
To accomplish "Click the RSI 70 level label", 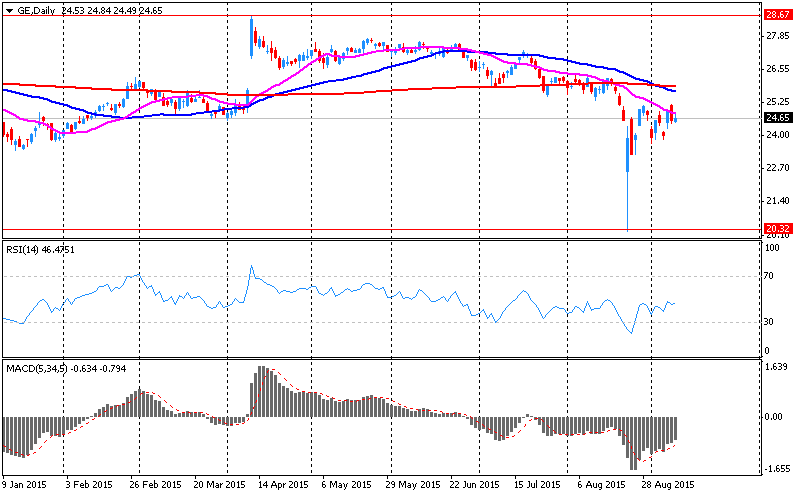I will 769,276.
